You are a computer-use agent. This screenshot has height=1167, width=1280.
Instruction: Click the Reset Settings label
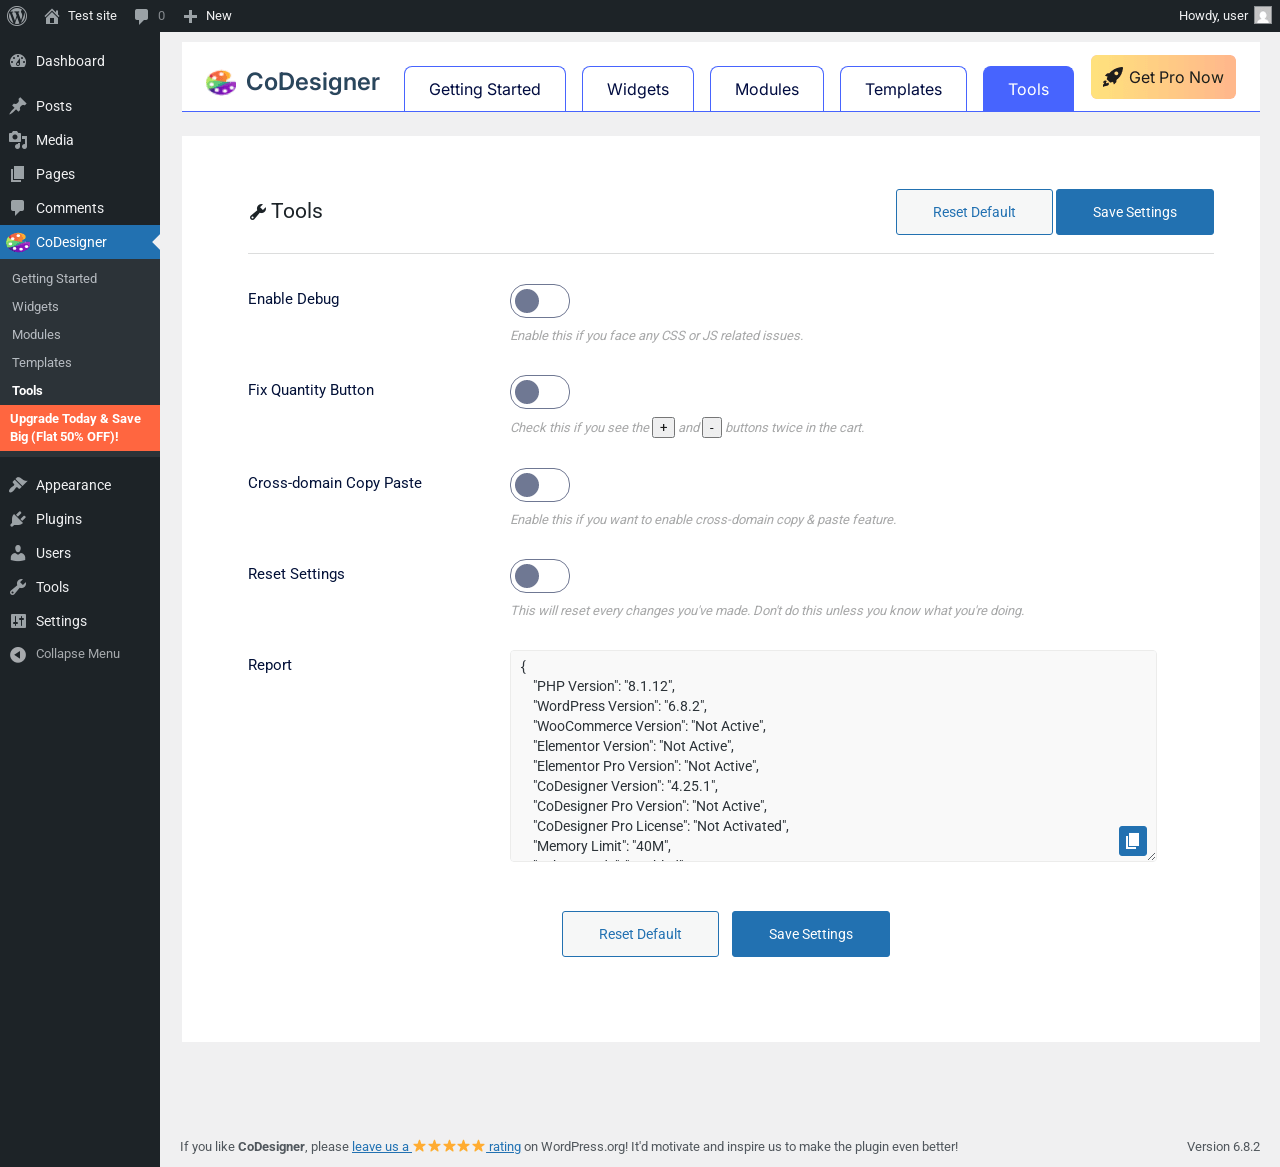[x=296, y=574]
